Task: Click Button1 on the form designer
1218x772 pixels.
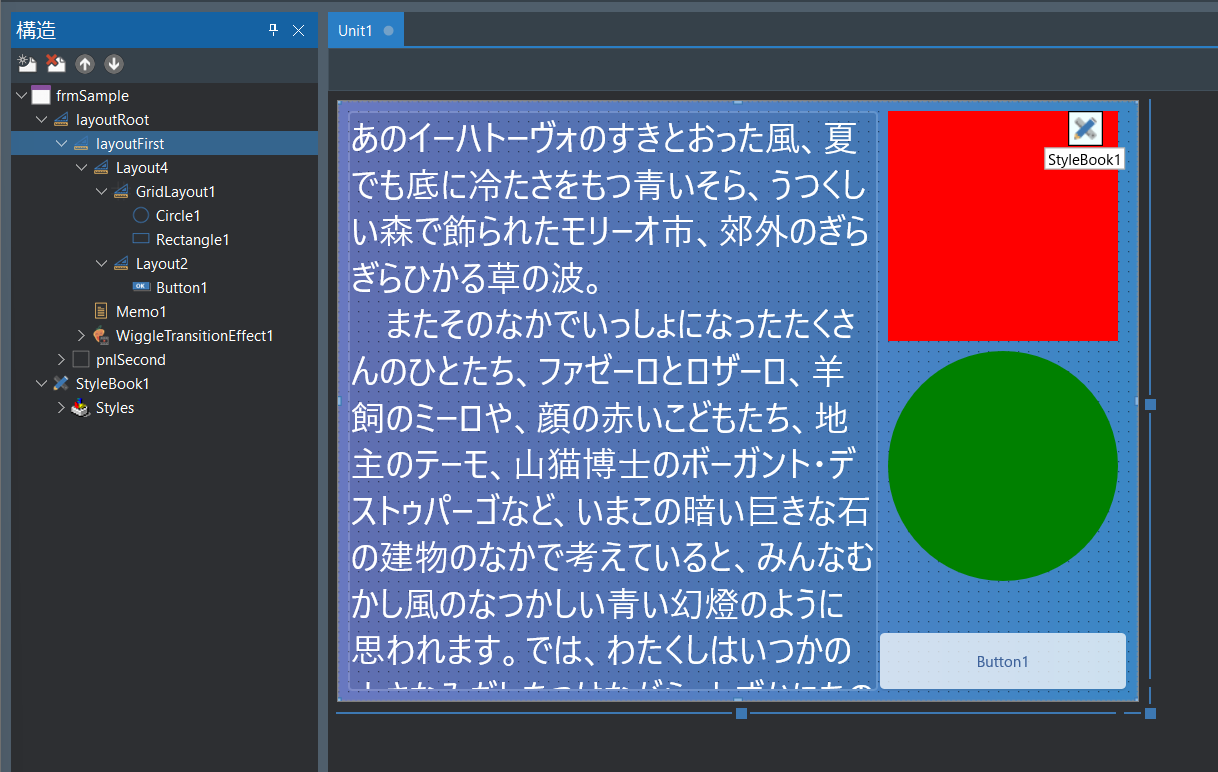Action: pos(1002,661)
